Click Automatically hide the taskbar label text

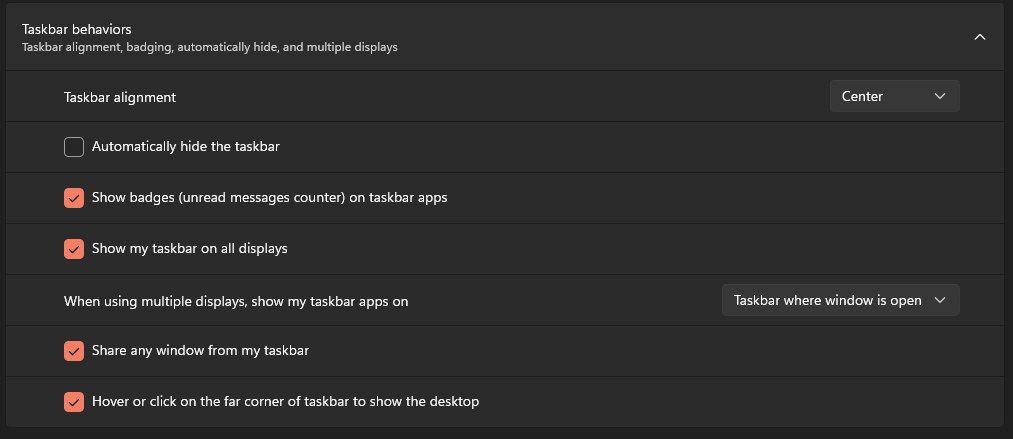[185, 147]
